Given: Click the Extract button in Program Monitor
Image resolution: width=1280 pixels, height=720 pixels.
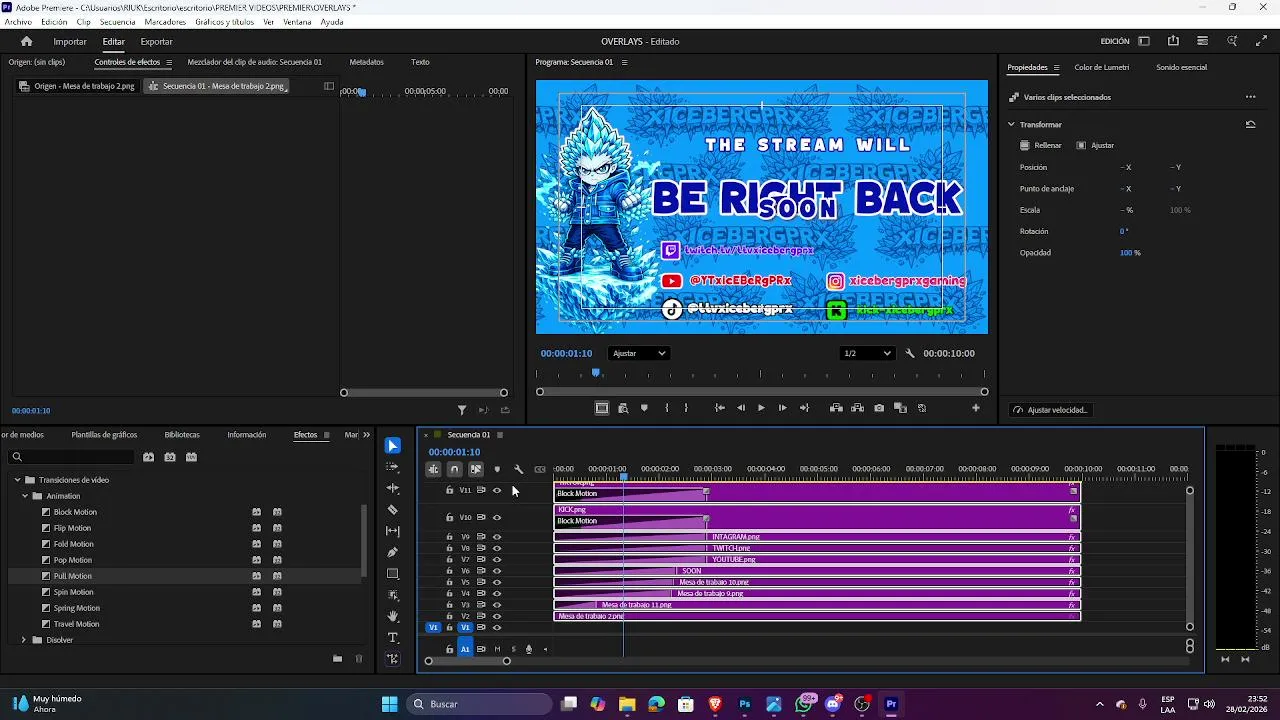Looking at the screenshot, I should pyautogui.click(x=858, y=408).
